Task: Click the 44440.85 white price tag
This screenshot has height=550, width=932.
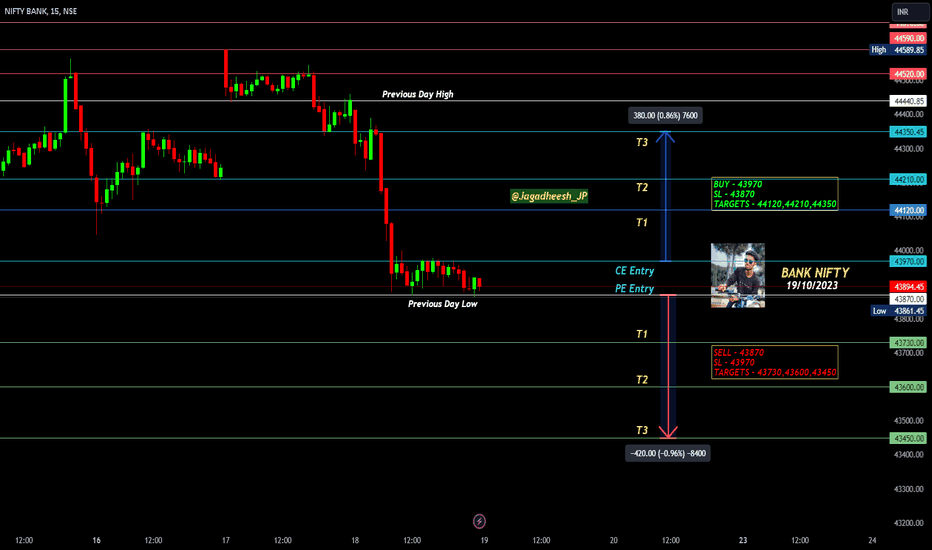Action: click(908, 101)
